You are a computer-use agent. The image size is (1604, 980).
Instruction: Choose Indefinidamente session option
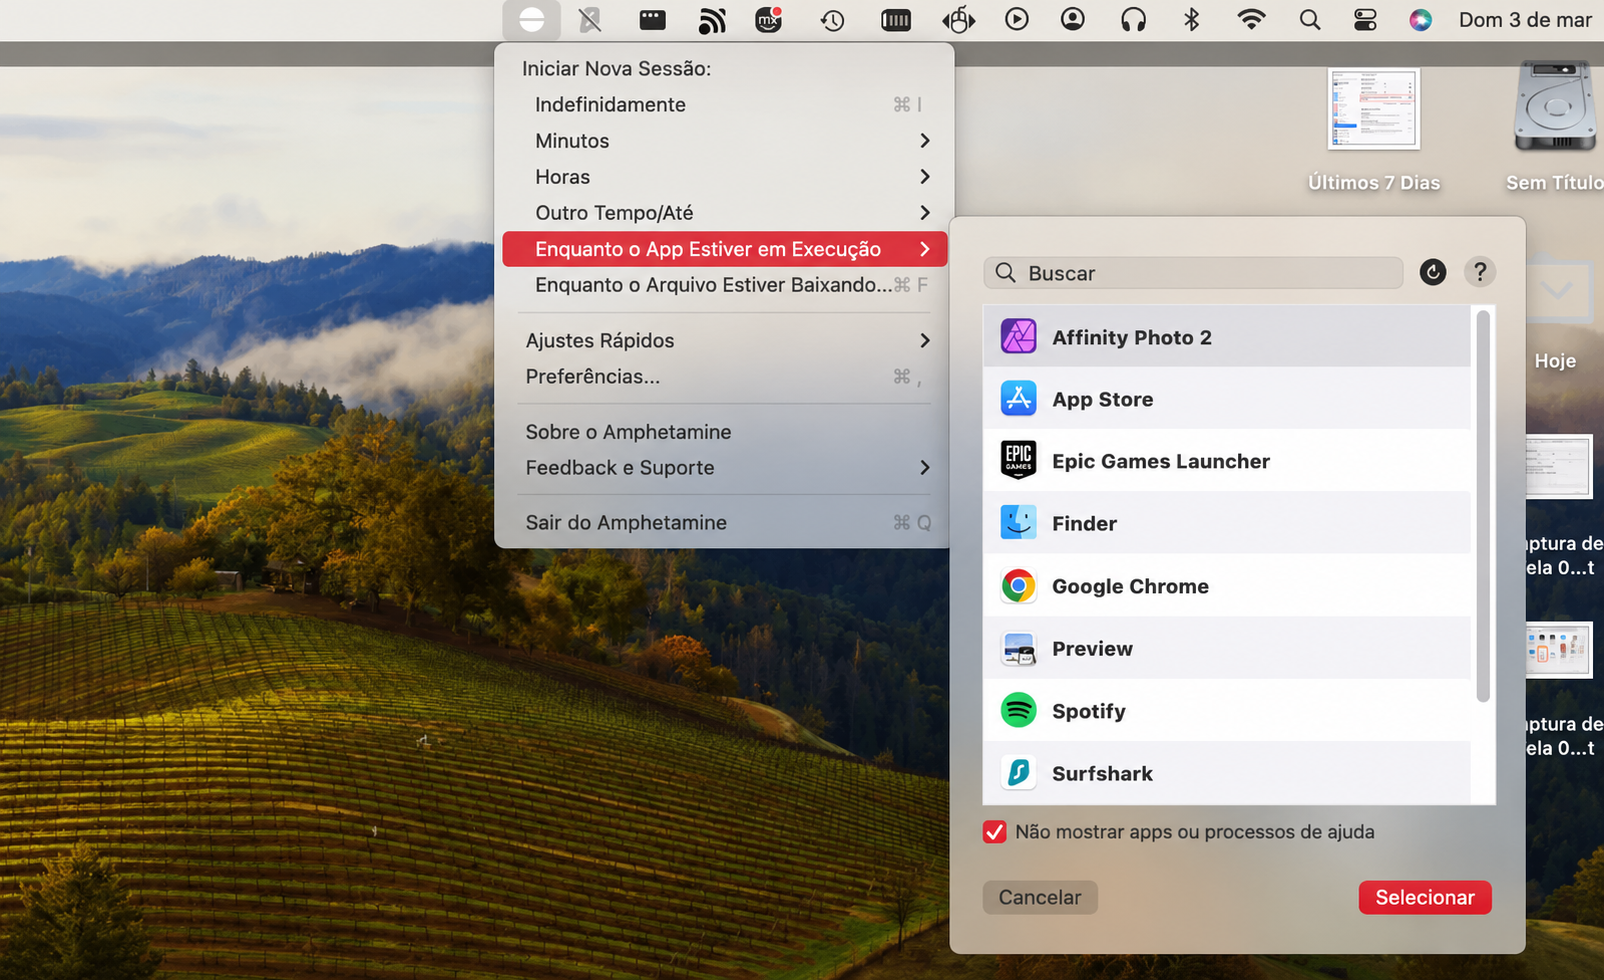[725, 105]
